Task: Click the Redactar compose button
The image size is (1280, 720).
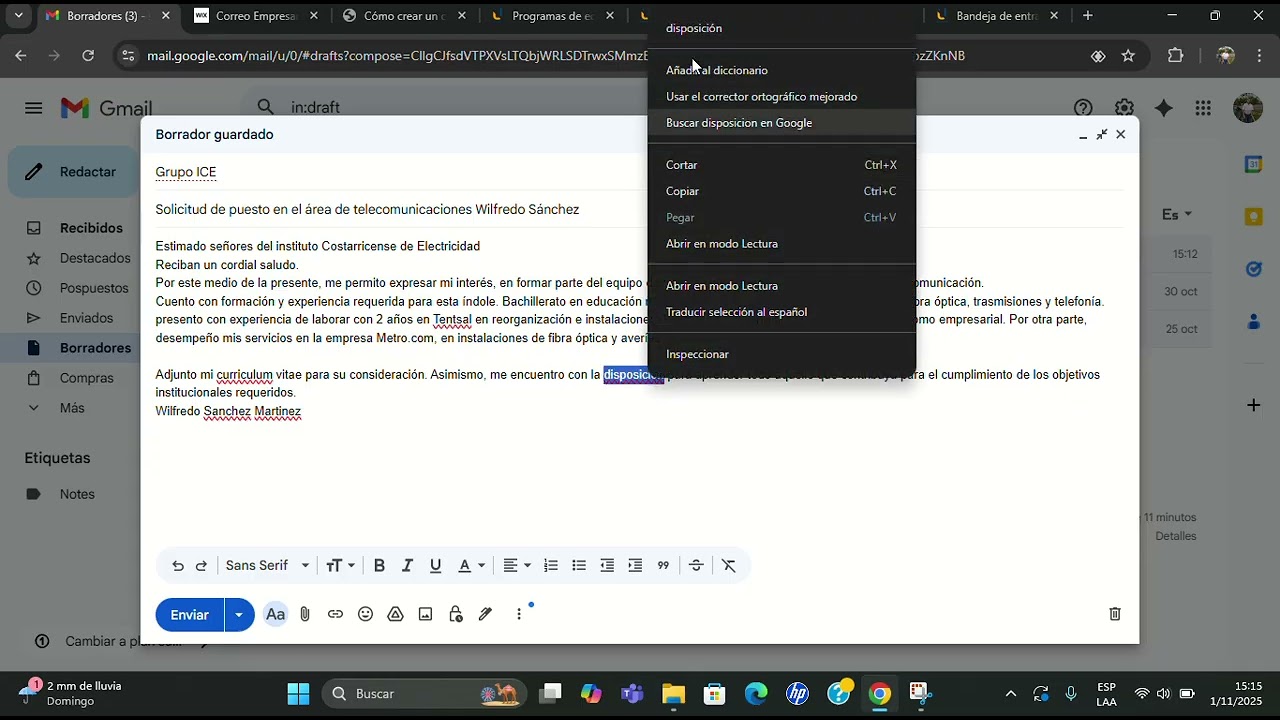Action: pyautogui.click(x=73, y=172)
